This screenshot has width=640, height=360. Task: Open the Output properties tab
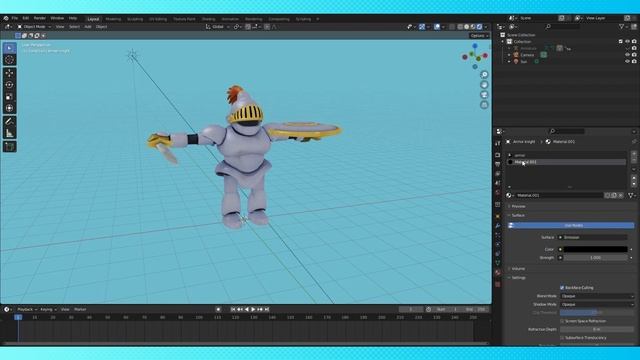coord(498,164)
